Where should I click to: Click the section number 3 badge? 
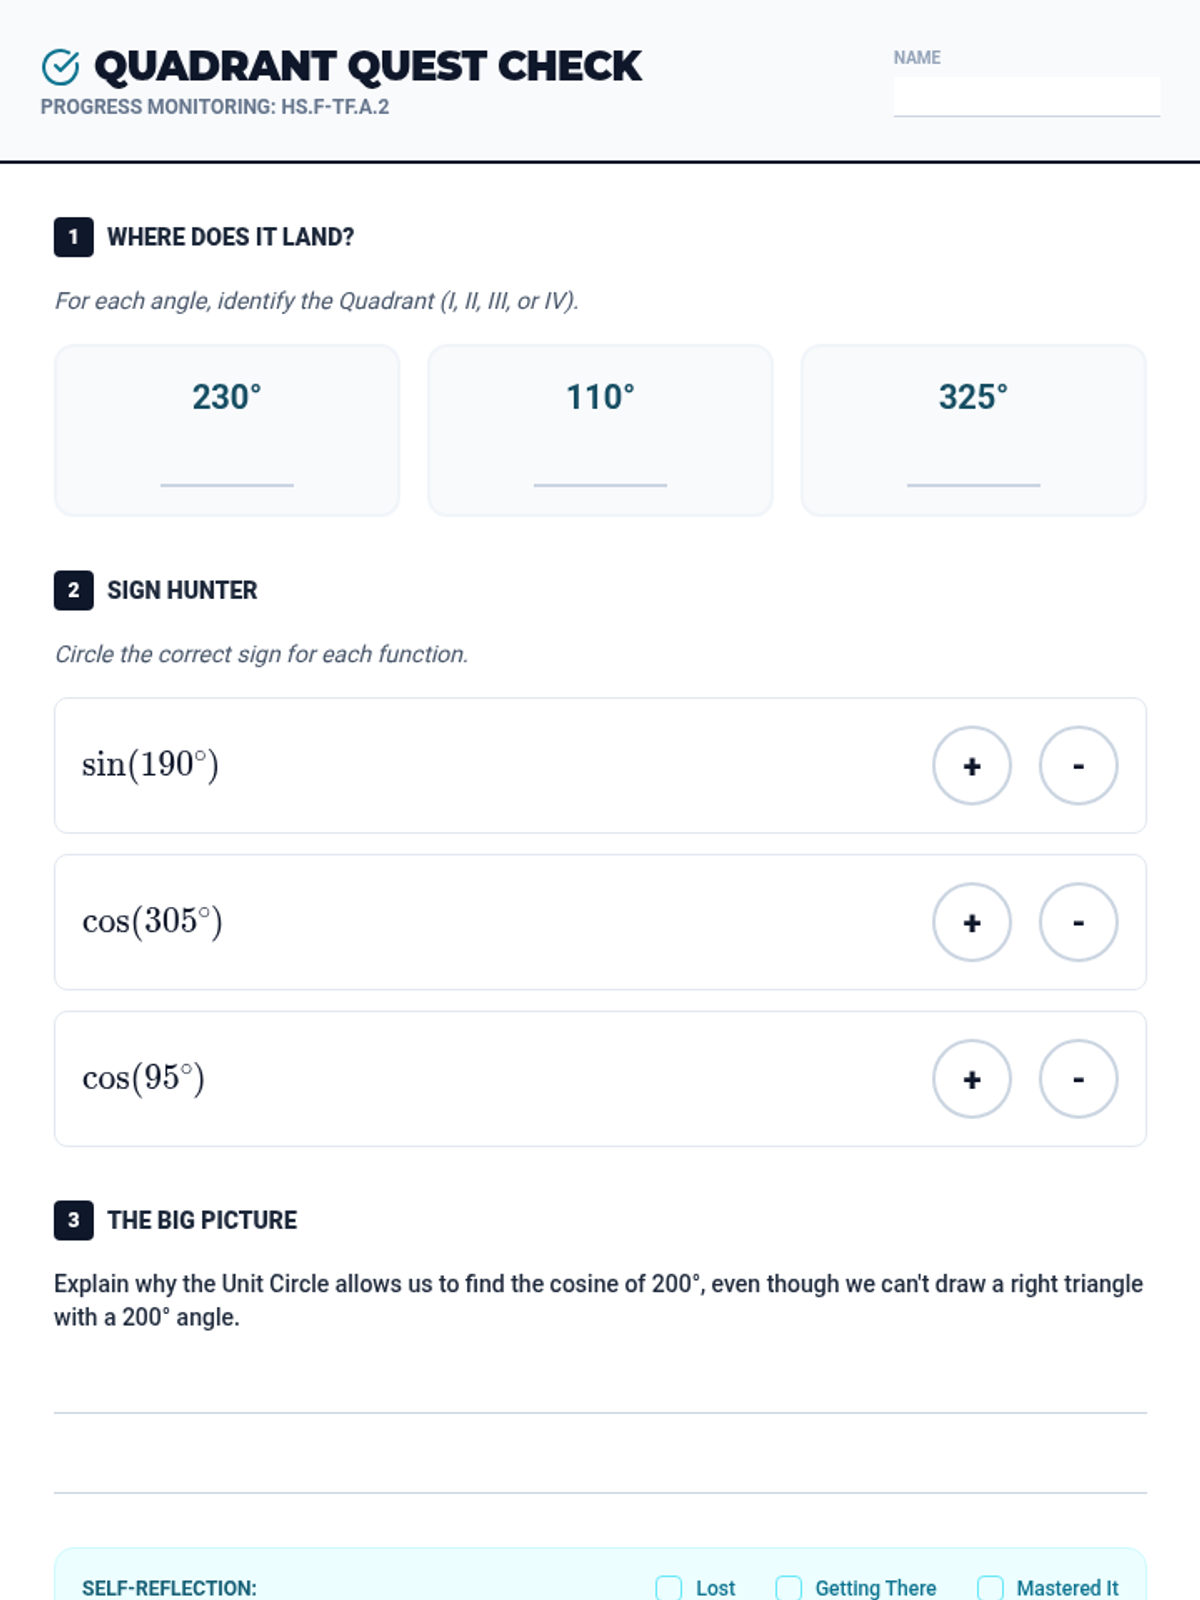click(x=74, y=1220)
